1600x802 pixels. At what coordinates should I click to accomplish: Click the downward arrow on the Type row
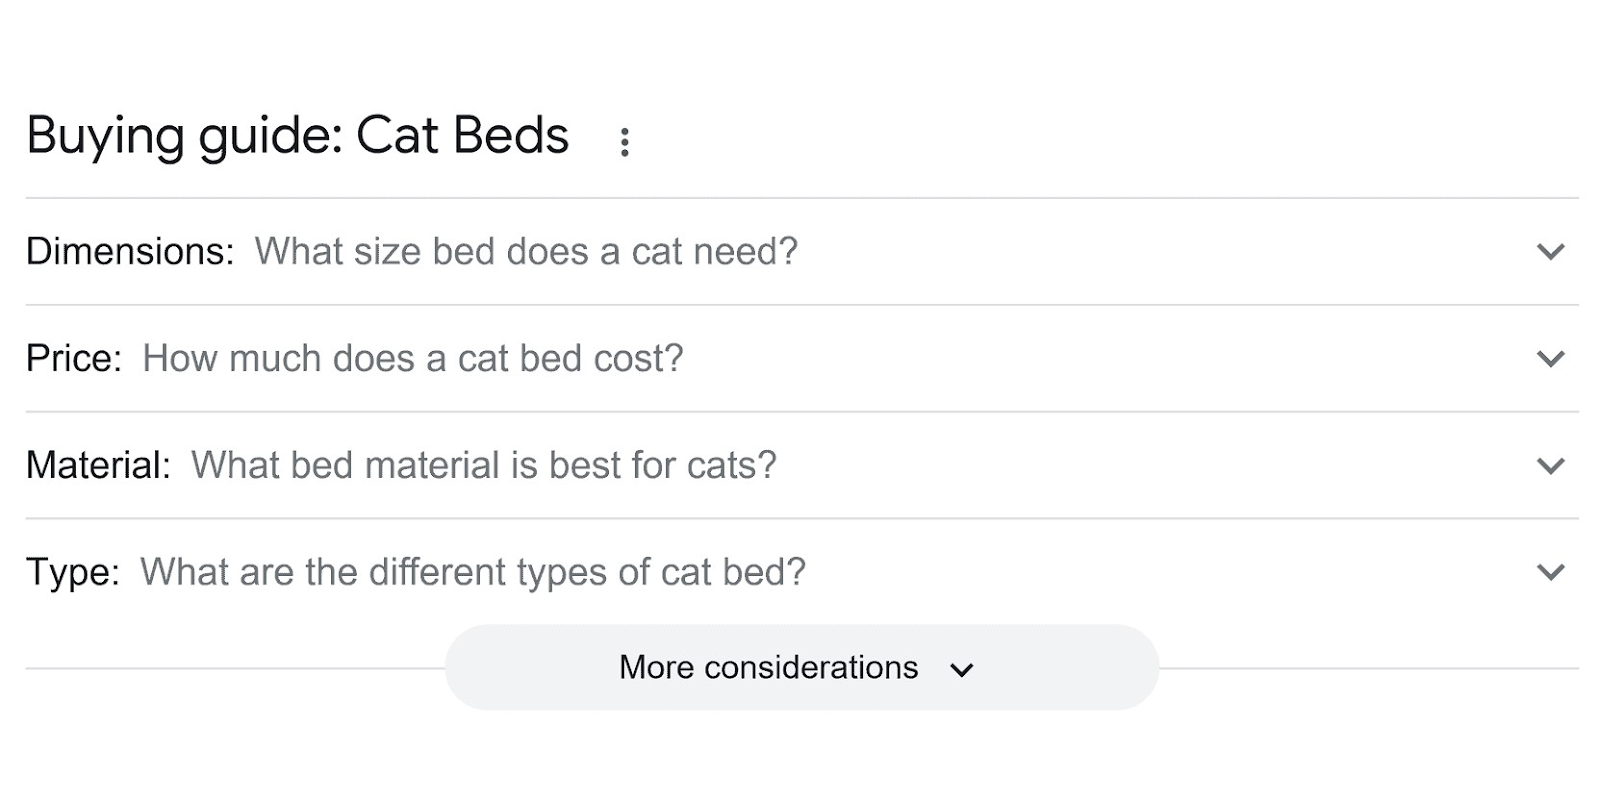pyautogui.click(x=1549, y=572)
